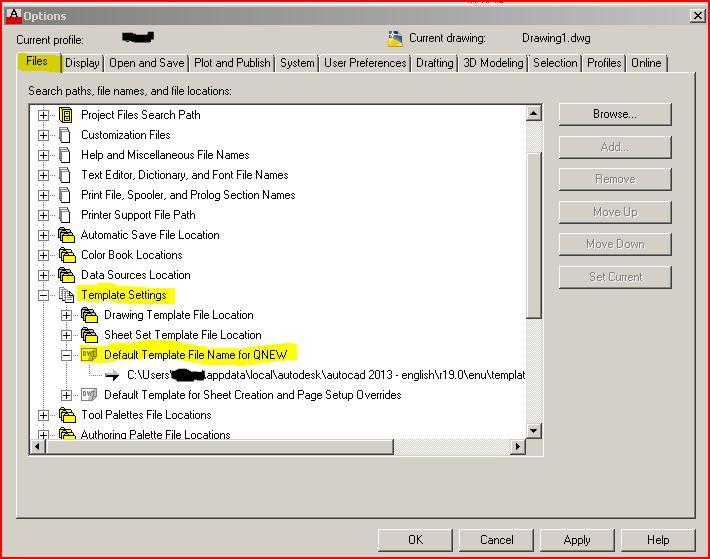Click the Print File, Spooler icon
This screenshot has width=710, height=559.
point(65,195)
